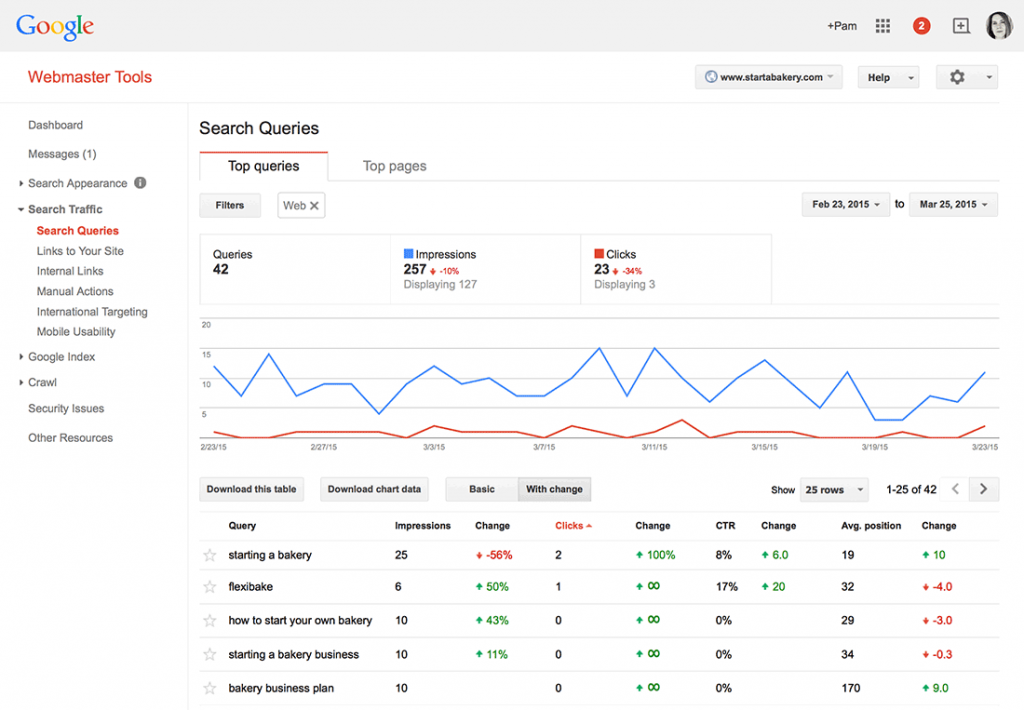Open the Help dropdown

888,77
